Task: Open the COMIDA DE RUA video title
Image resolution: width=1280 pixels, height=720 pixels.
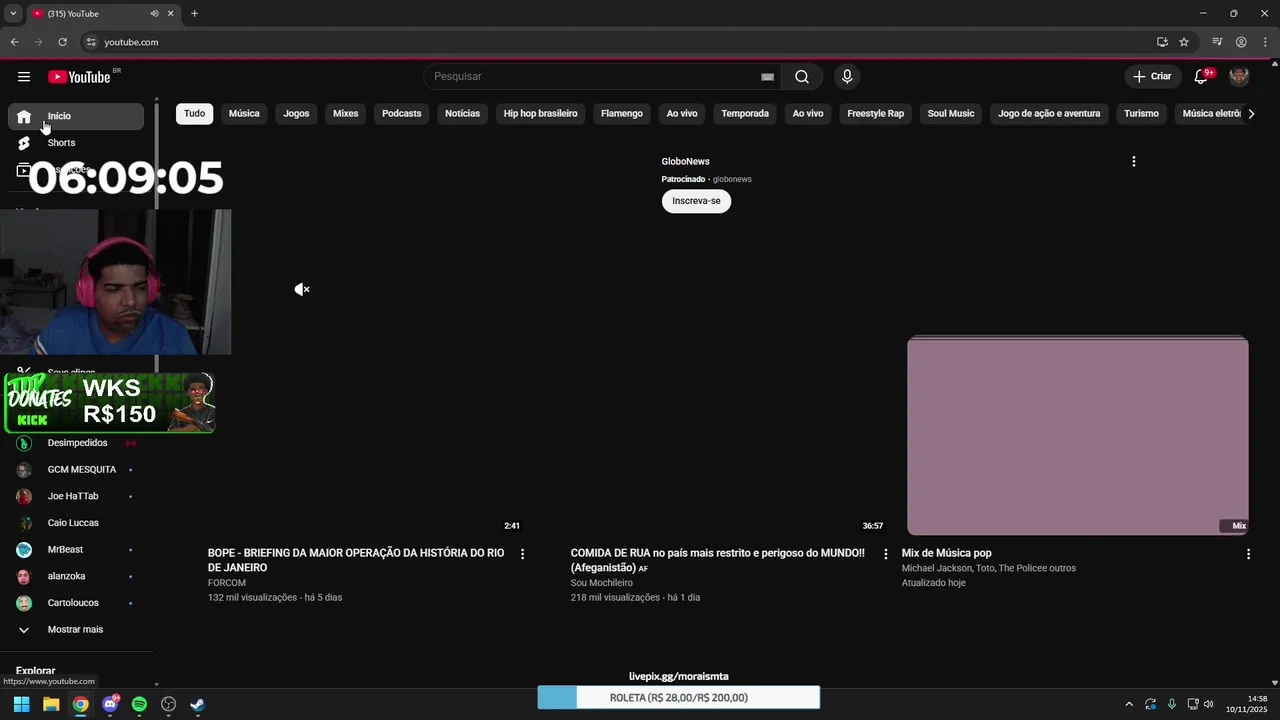Action: point(718,560)
